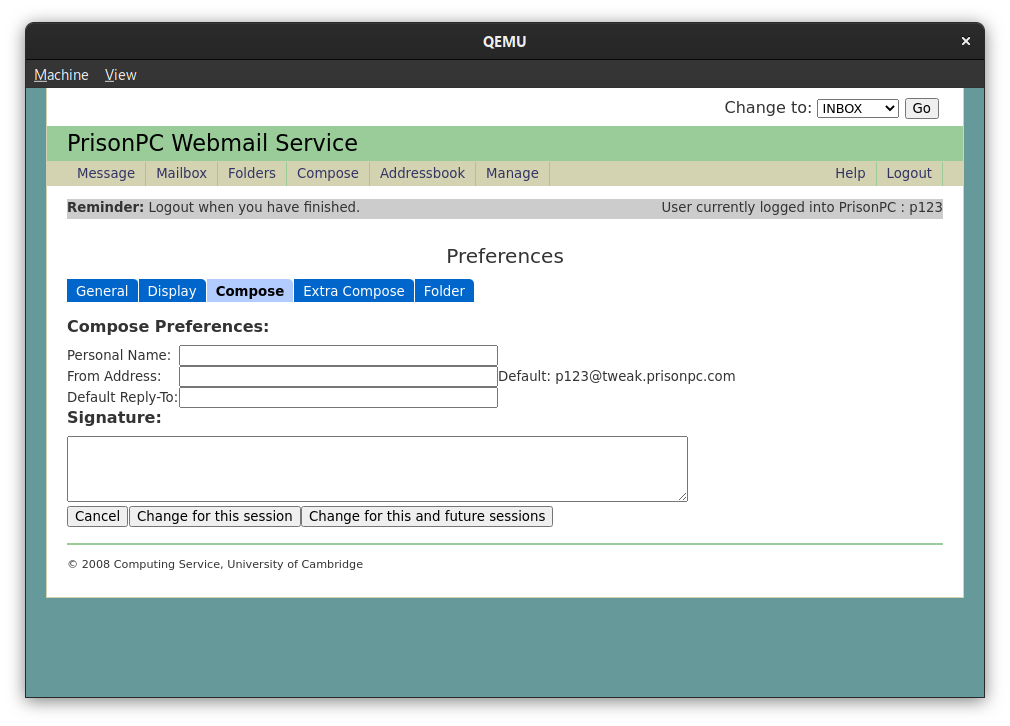Focus the From Address input field
The height and width of the screenshot is (726, 1010).
338,376
